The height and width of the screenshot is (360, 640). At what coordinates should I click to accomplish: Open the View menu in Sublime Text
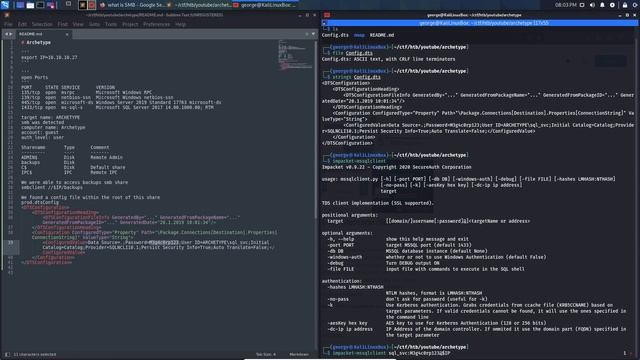tap(78, 24)
